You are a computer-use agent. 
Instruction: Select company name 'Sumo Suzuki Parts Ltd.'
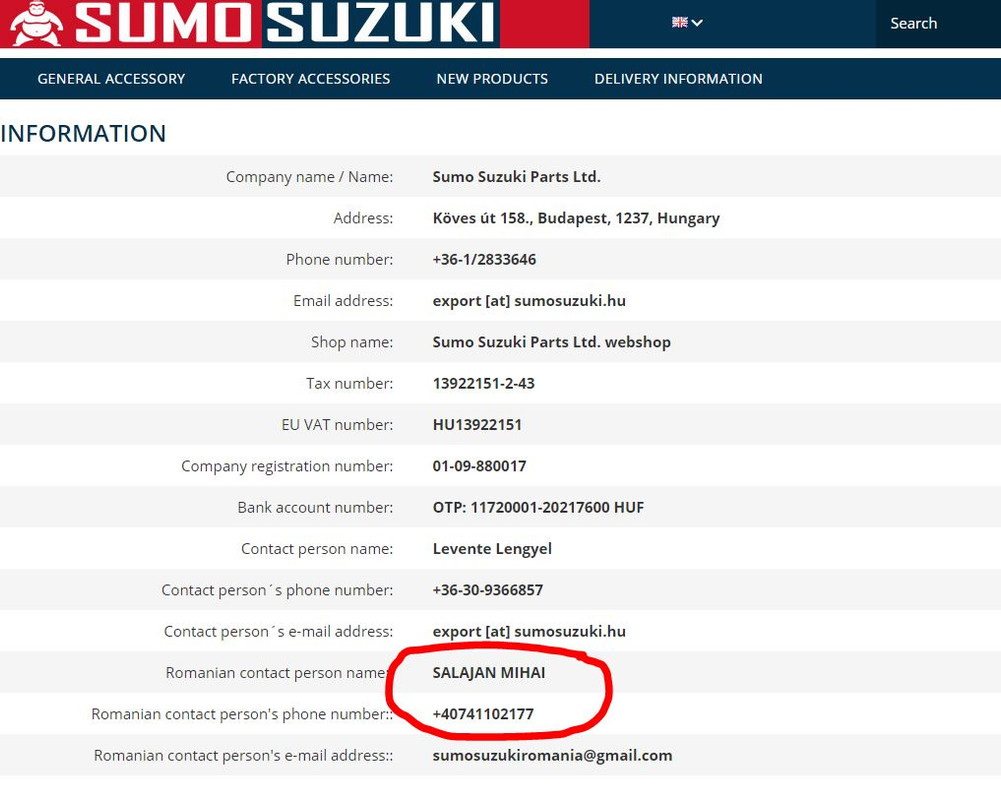516,177
